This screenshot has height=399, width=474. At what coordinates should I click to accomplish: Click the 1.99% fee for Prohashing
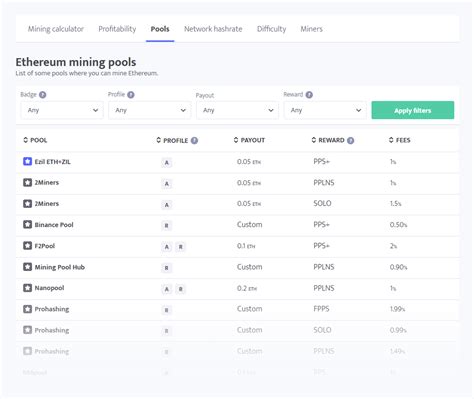[397, 309]
